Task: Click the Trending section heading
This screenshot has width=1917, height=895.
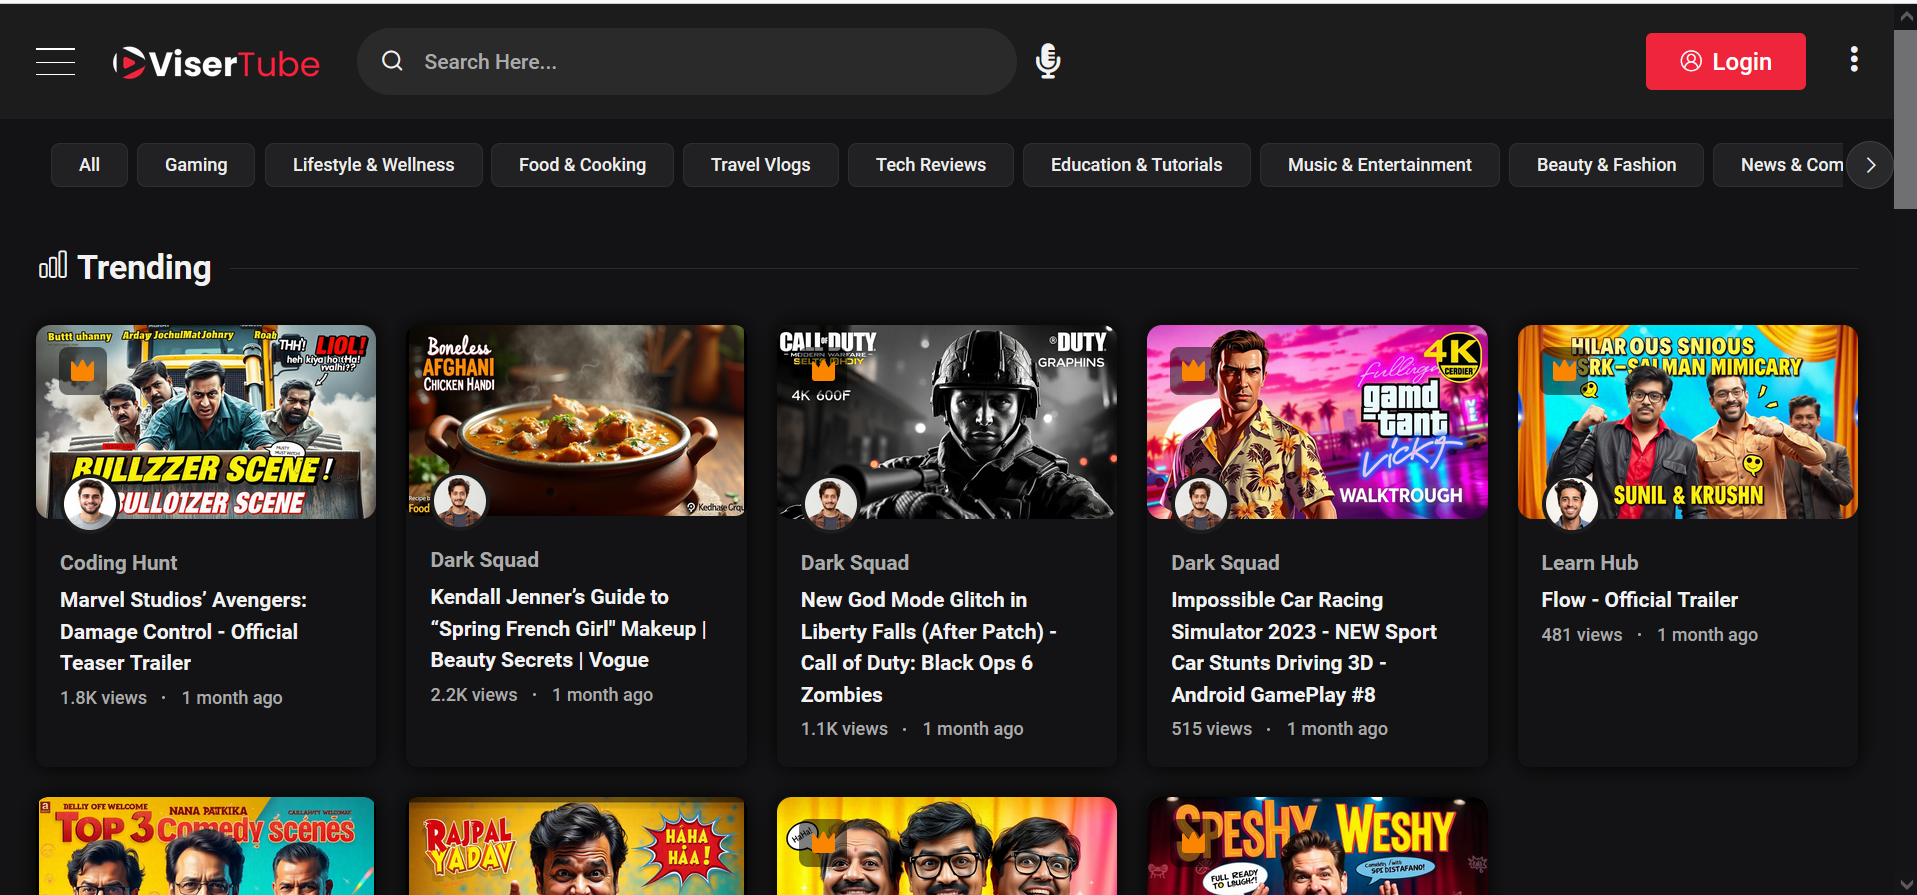Action: [x=144, y=267]
